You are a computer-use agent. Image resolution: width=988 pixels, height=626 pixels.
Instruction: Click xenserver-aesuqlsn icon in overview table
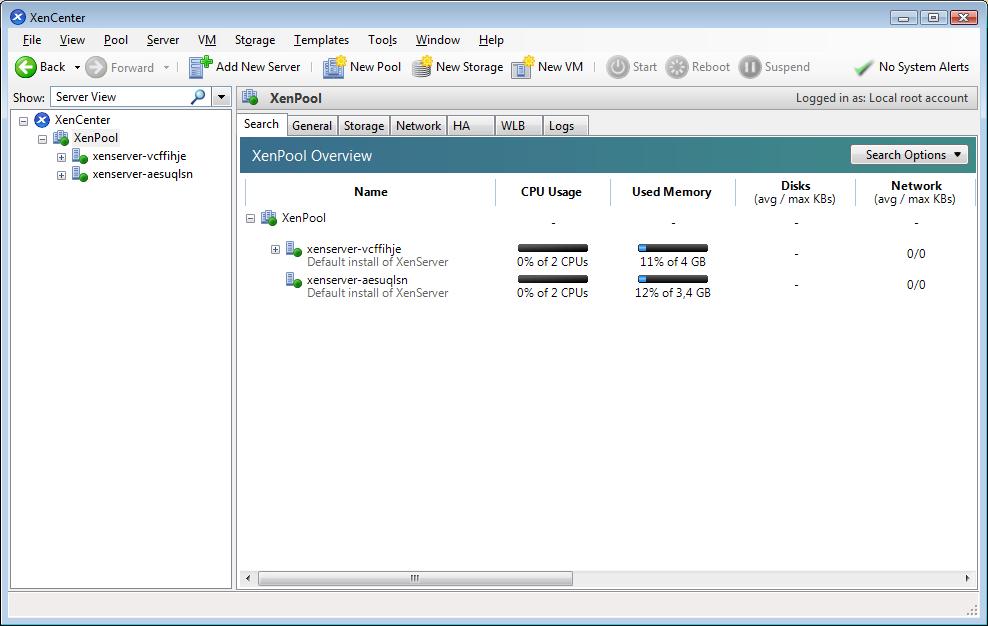294,280
